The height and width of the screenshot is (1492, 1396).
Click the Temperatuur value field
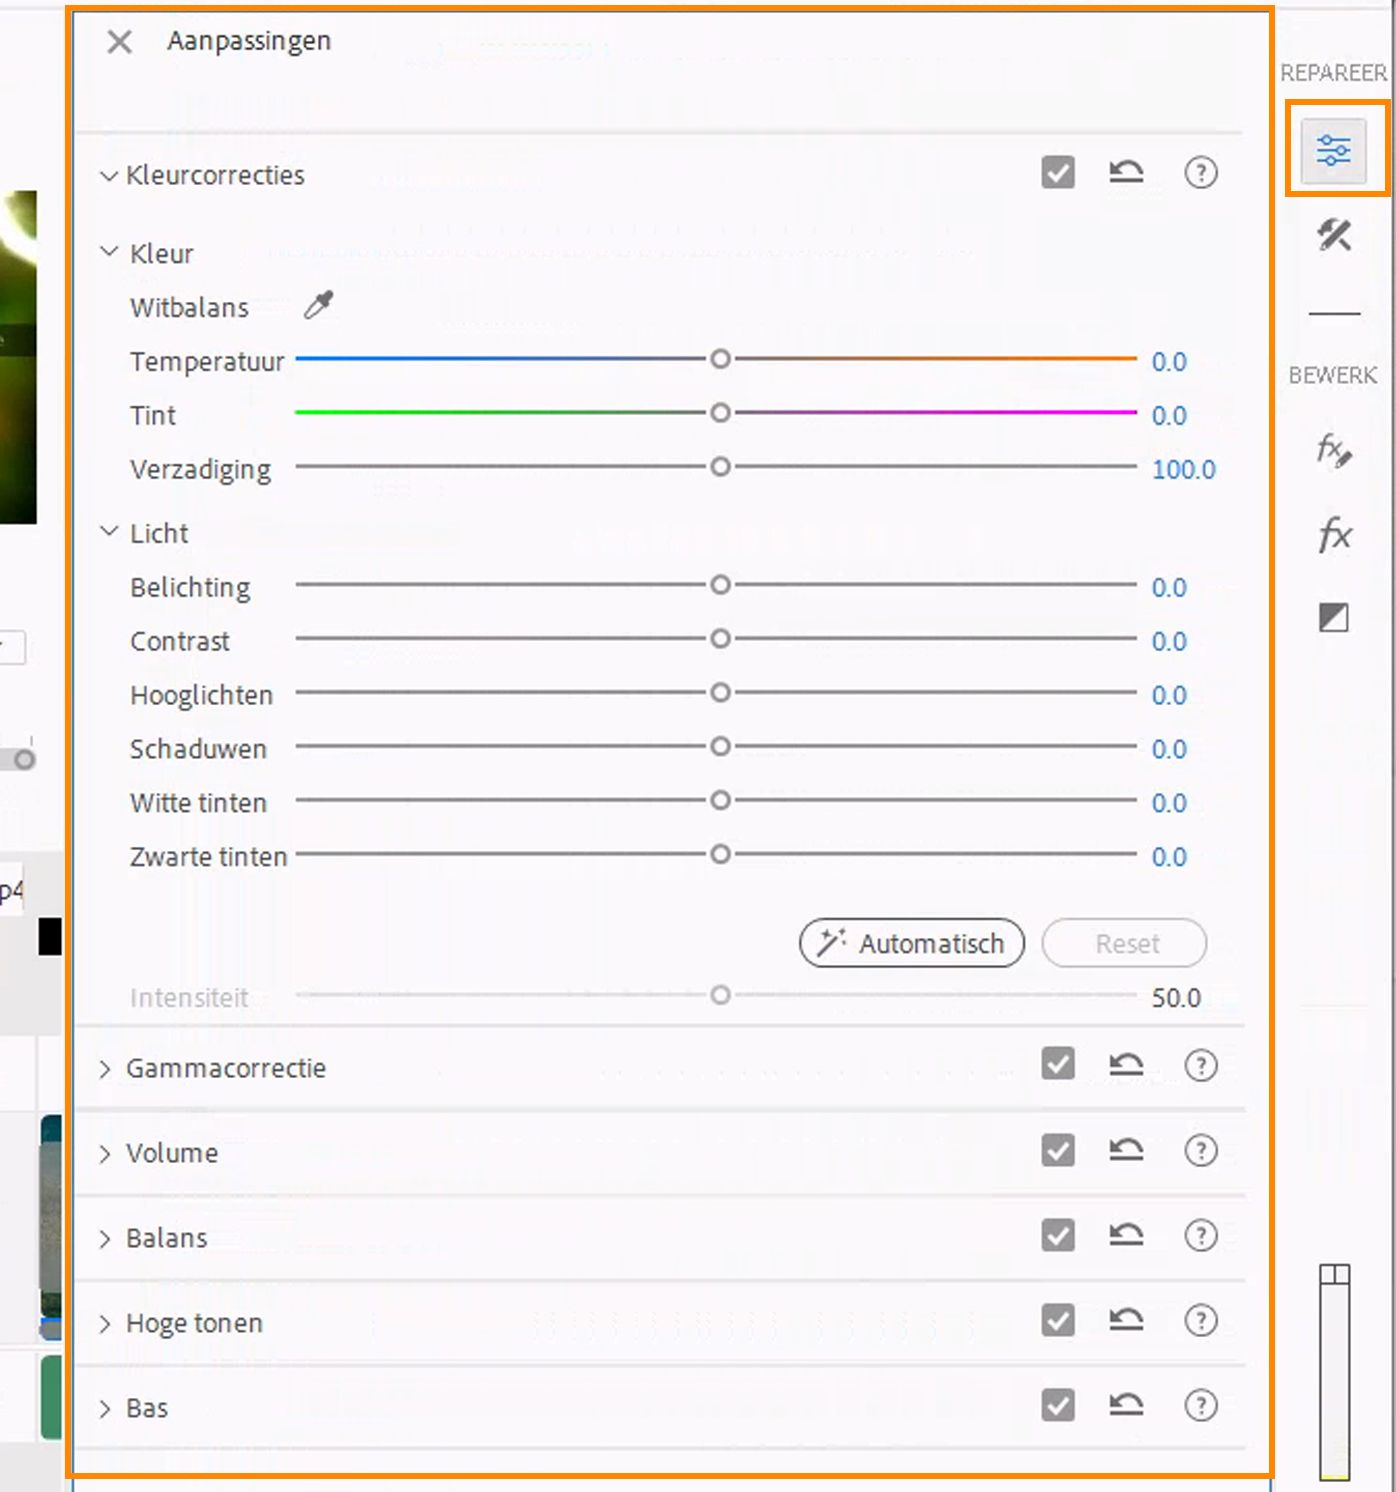1169,362
